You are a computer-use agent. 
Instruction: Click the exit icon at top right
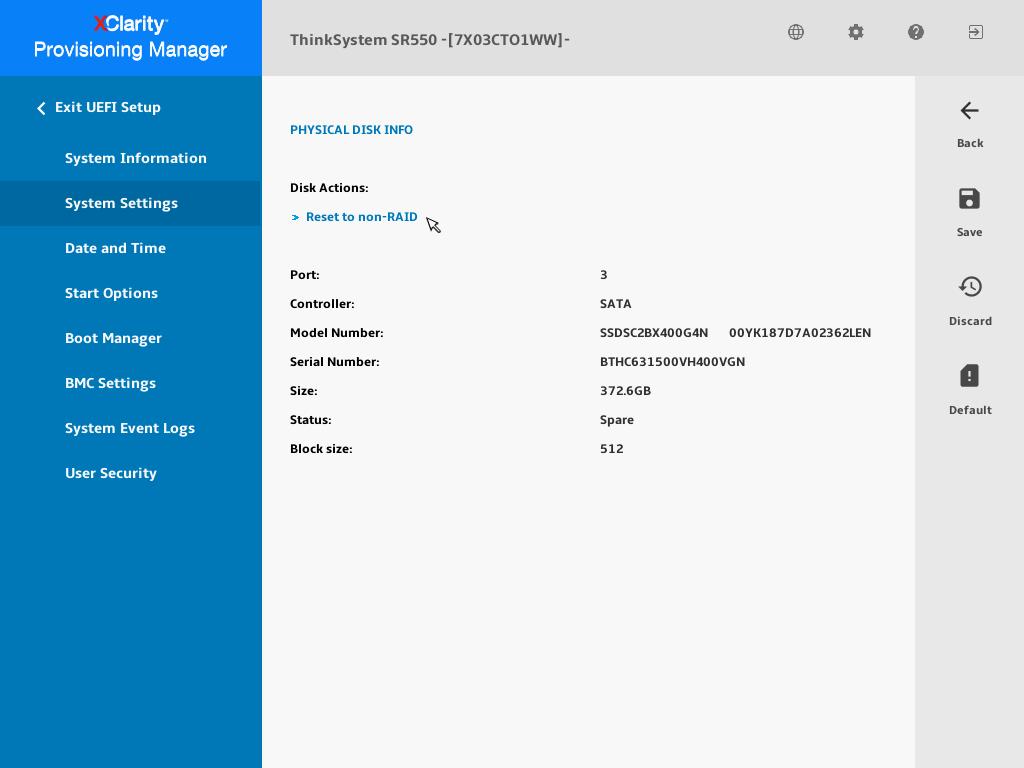(976, 32)
